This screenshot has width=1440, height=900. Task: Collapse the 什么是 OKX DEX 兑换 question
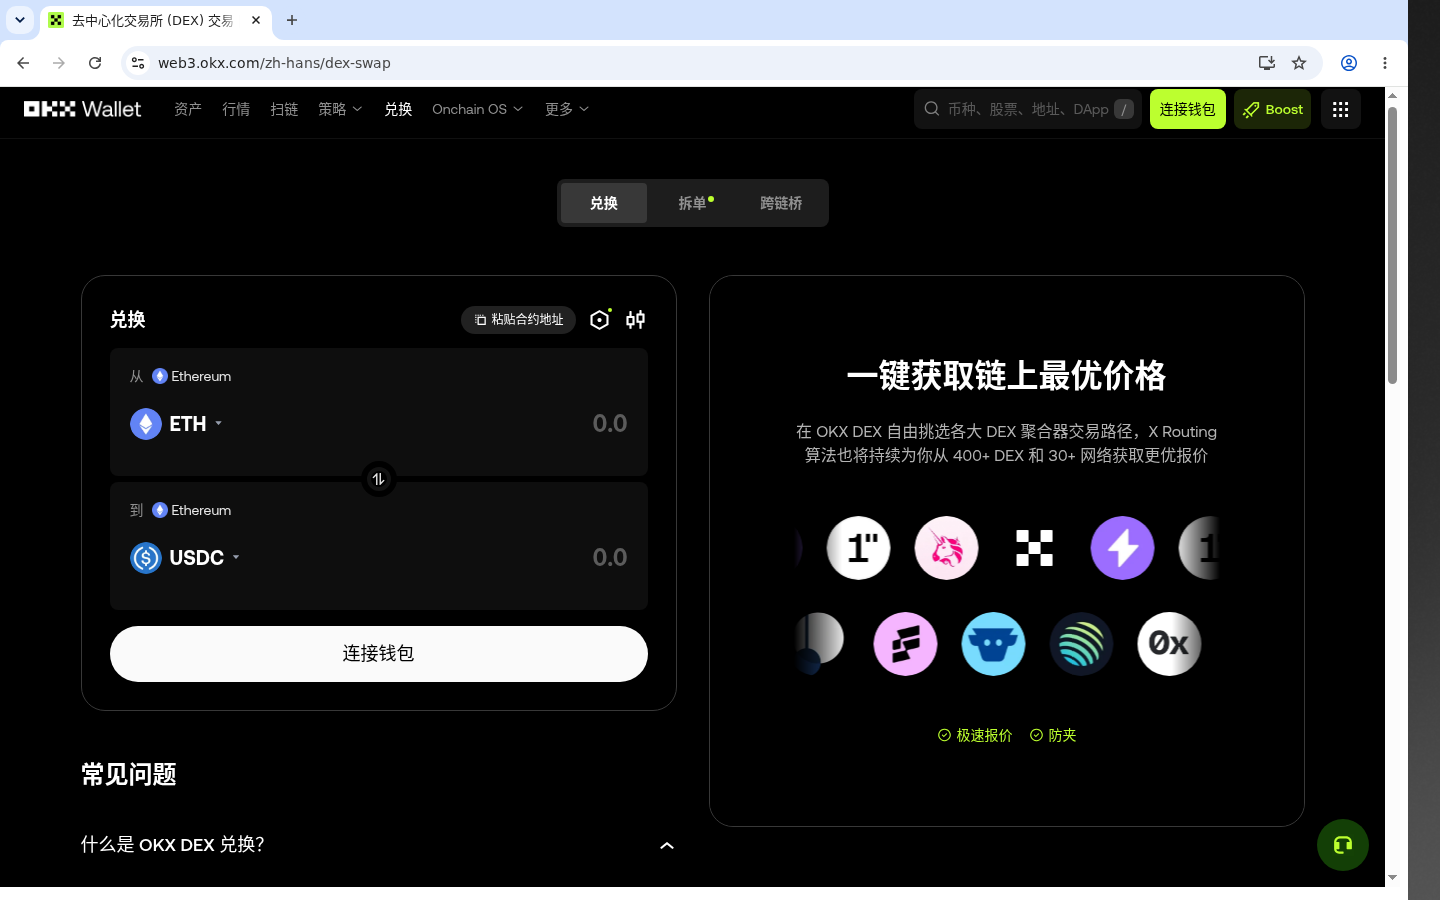click(378, 845)
